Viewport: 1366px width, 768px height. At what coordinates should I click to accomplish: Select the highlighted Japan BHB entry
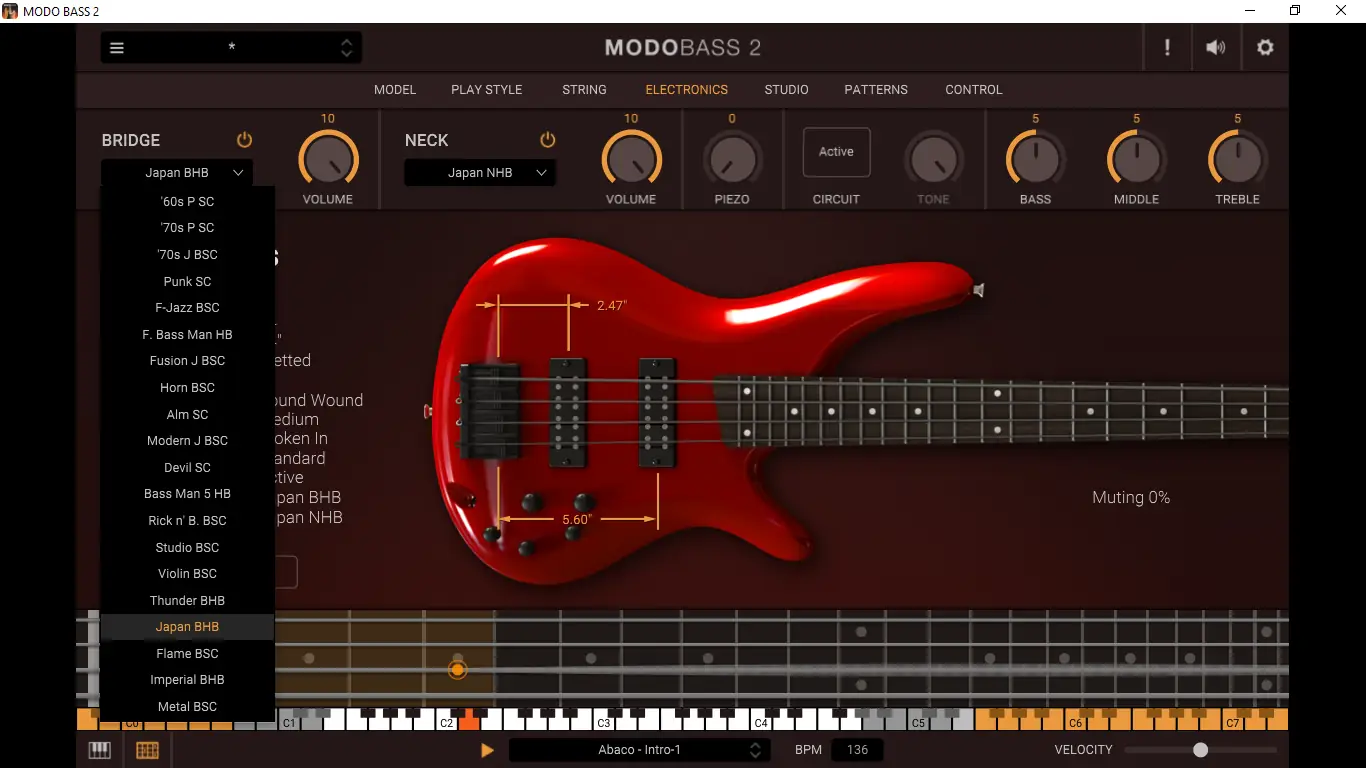point(187,627)
